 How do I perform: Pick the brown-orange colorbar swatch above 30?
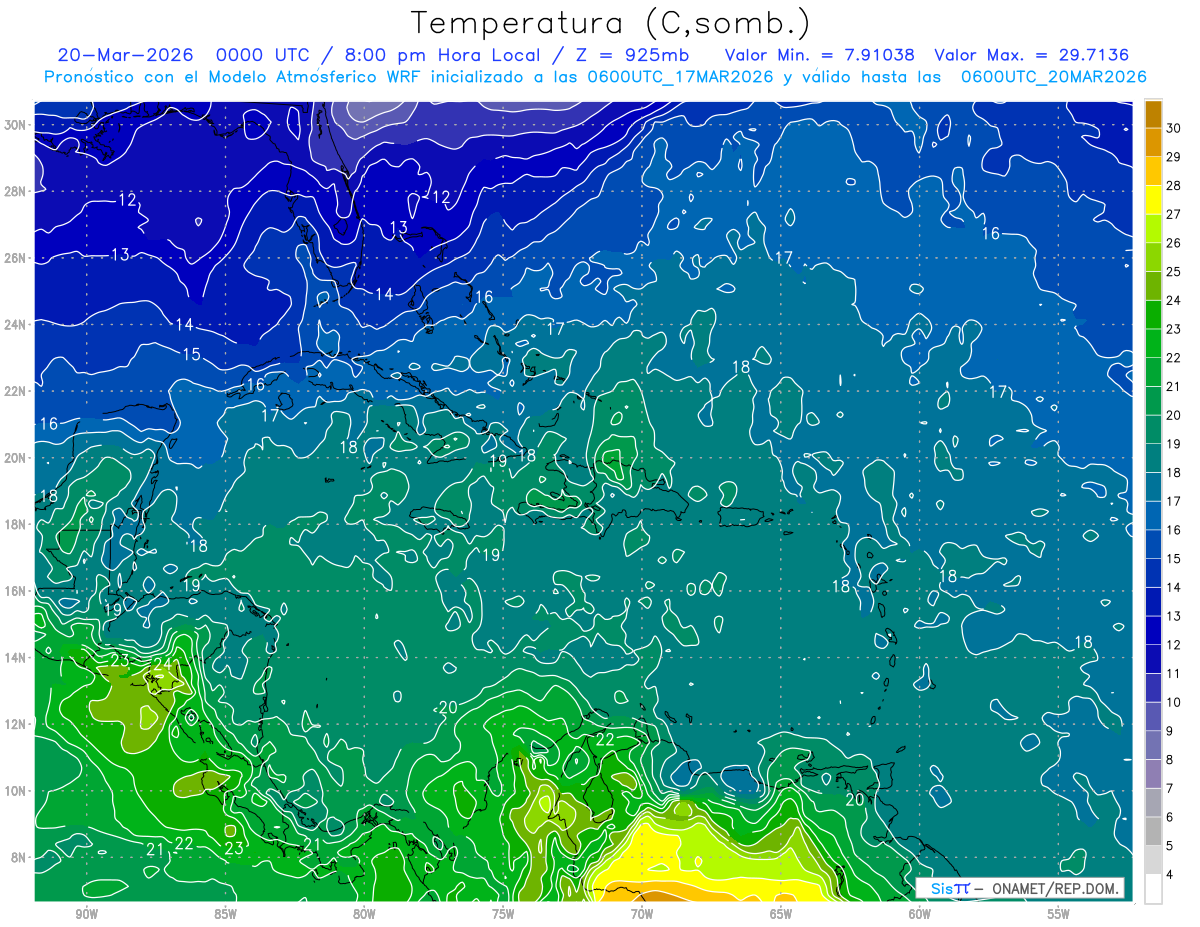[x=1153, y=113]
